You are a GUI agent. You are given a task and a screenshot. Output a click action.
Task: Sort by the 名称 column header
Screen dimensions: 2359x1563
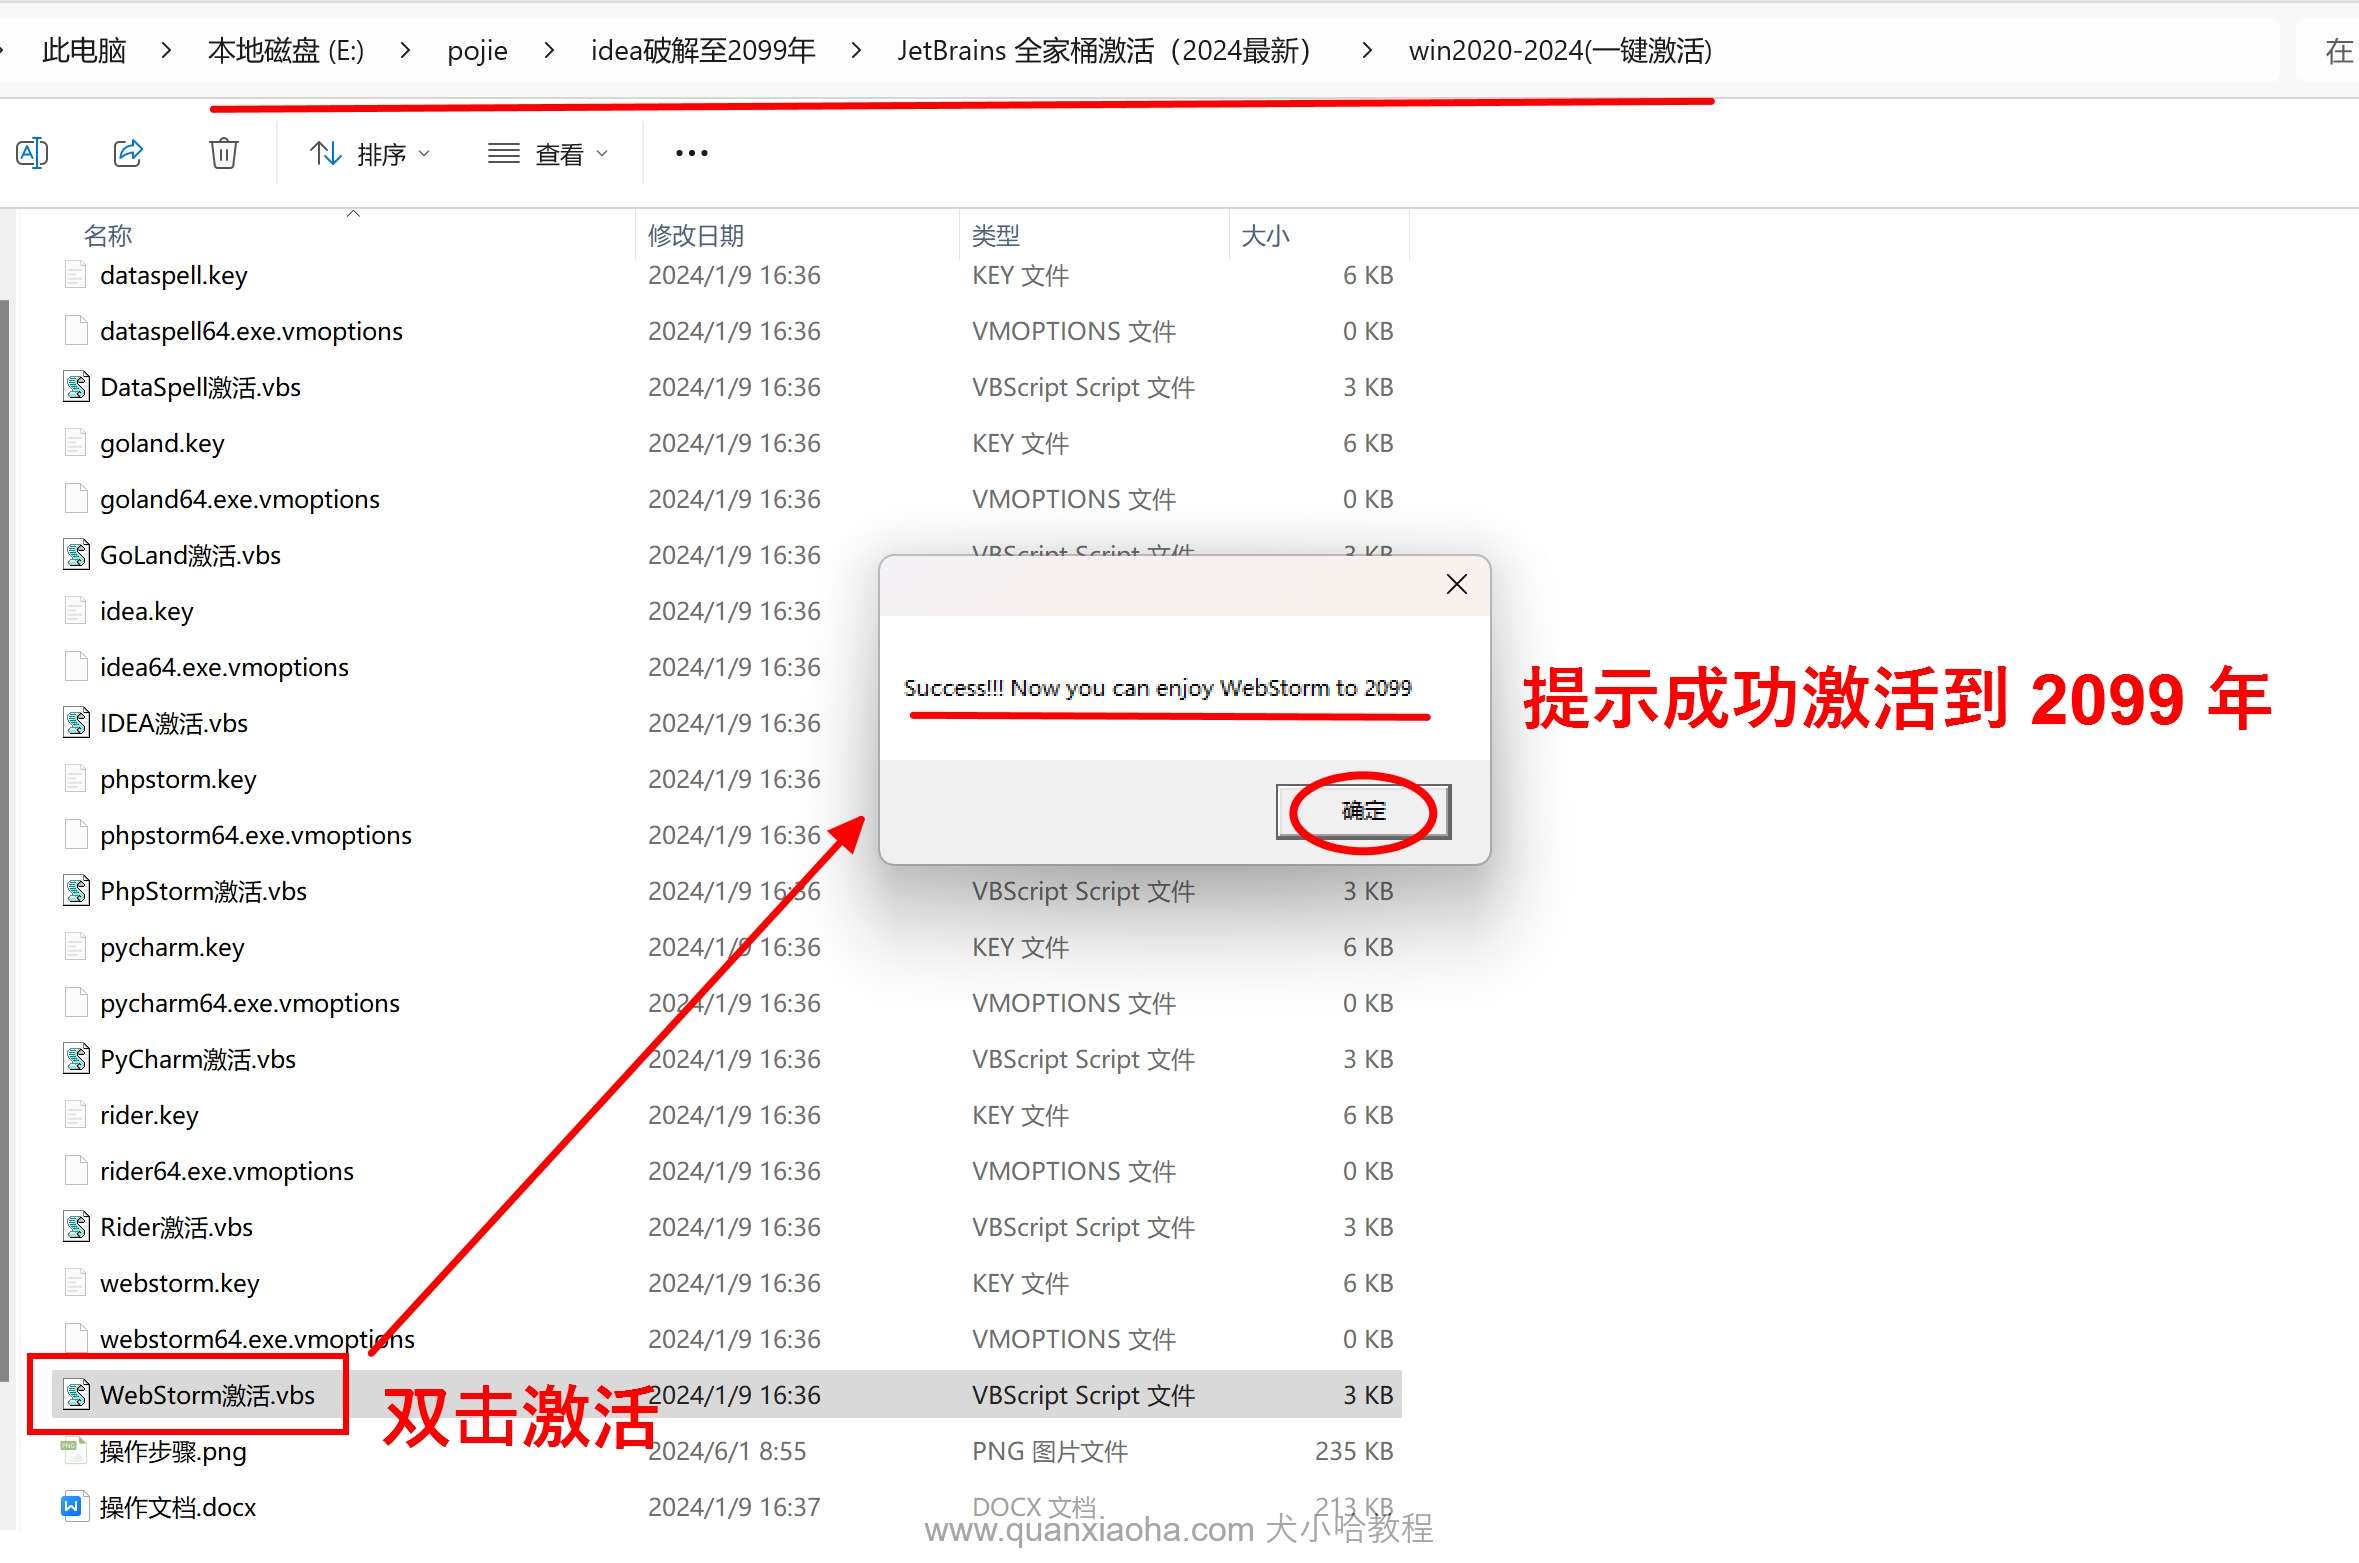108,236
